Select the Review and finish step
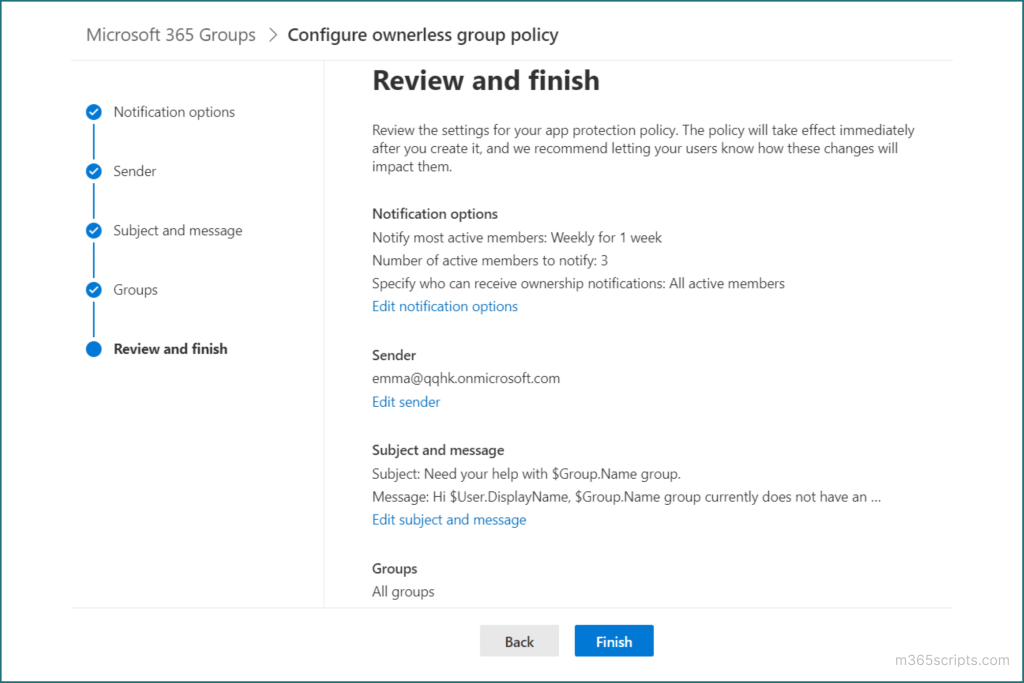Screen dimensions: 1024x683 [170, 349]
